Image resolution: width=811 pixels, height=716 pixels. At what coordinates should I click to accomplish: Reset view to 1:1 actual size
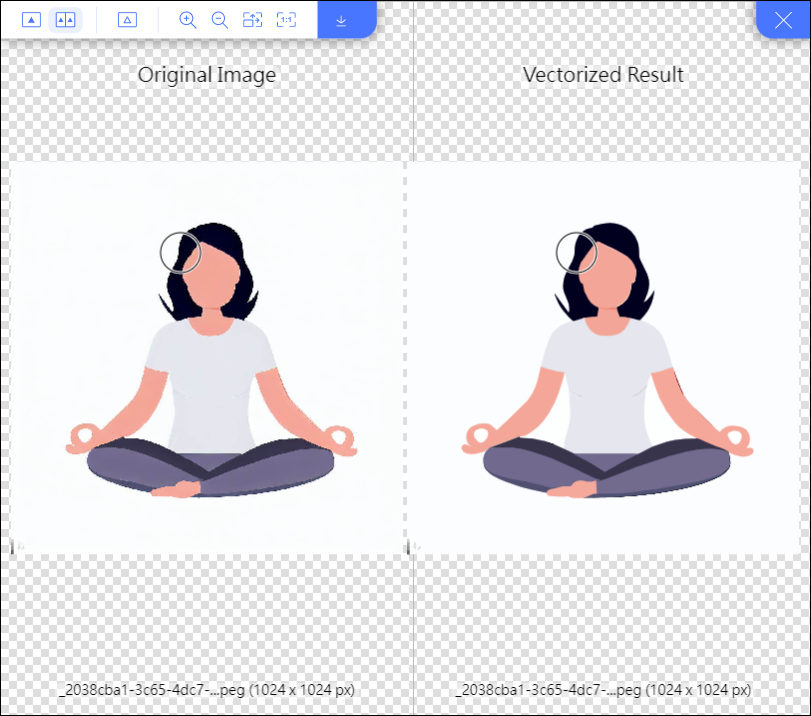pyautogui.click(x=286, y=20)
